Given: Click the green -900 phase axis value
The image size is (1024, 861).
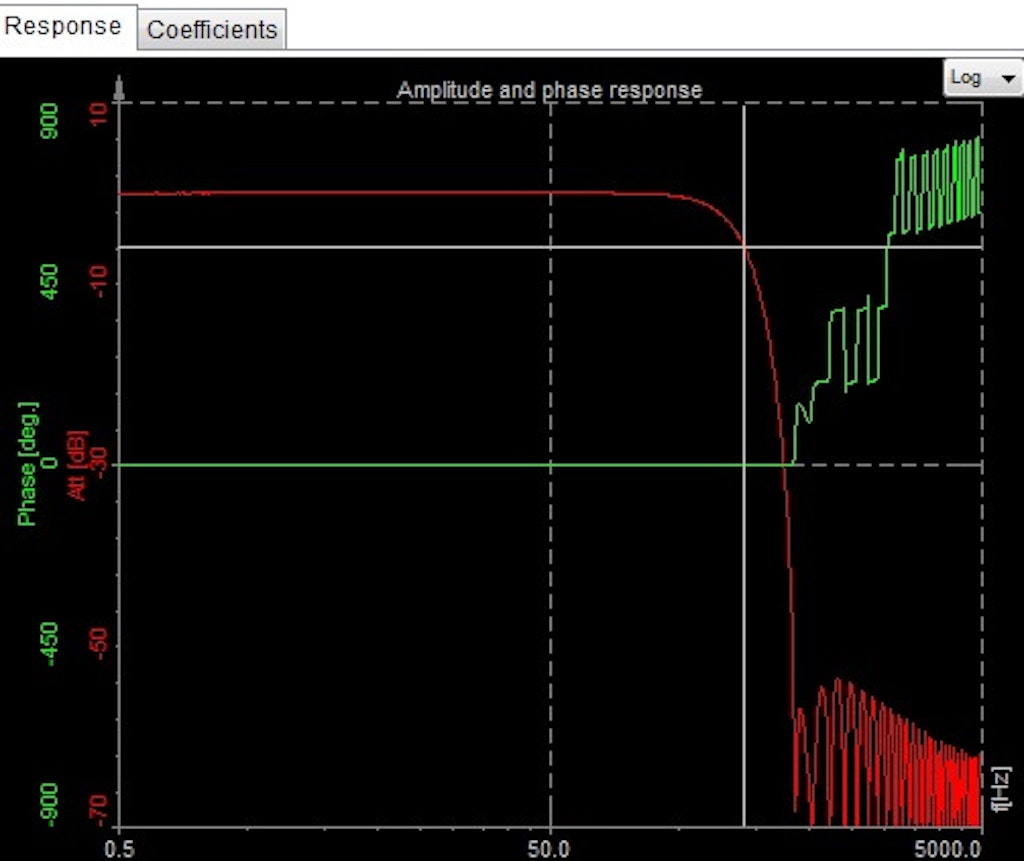Looking at the screenshot, I should click(50, 805).
